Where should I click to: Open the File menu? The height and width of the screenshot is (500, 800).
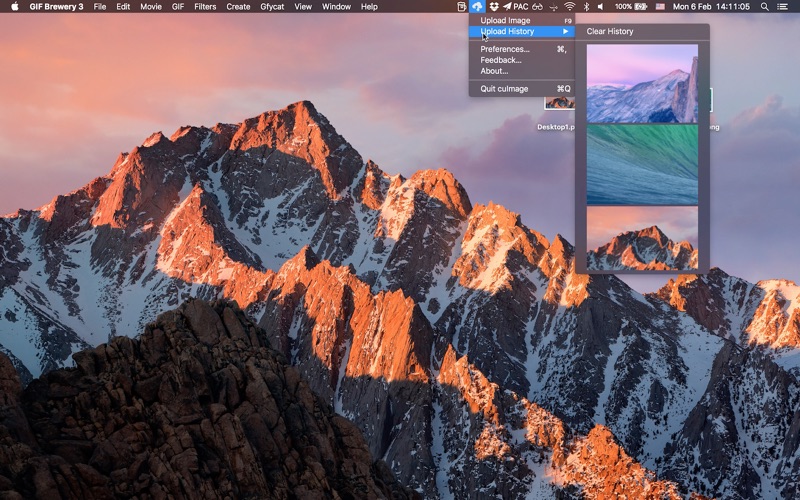pyautogui.click(x=100, y=7)
